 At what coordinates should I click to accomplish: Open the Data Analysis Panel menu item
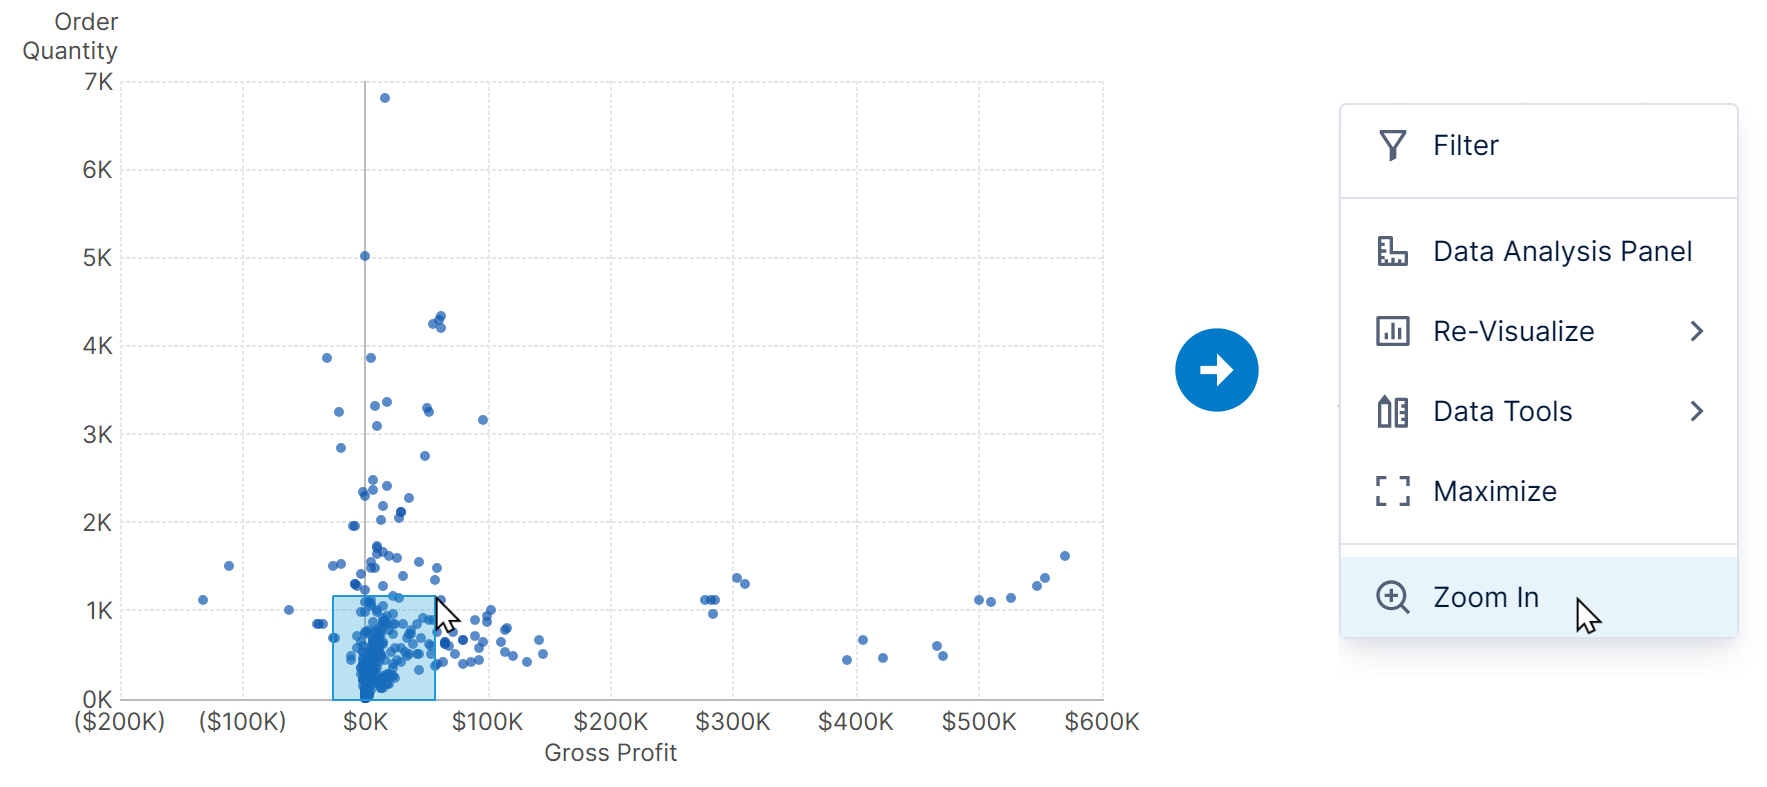tap(1562, 251)
